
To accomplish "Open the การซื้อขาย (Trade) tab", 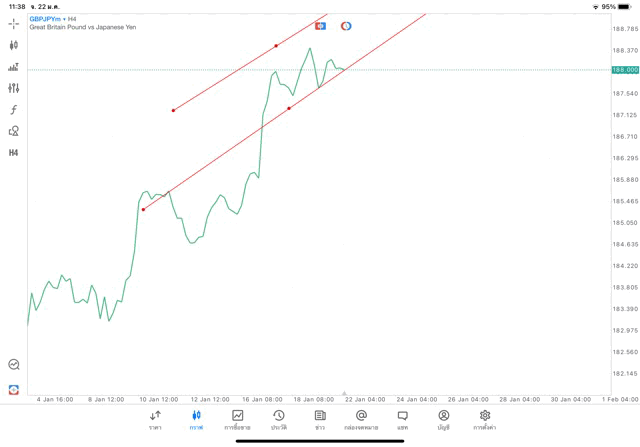I will [237, 420].
